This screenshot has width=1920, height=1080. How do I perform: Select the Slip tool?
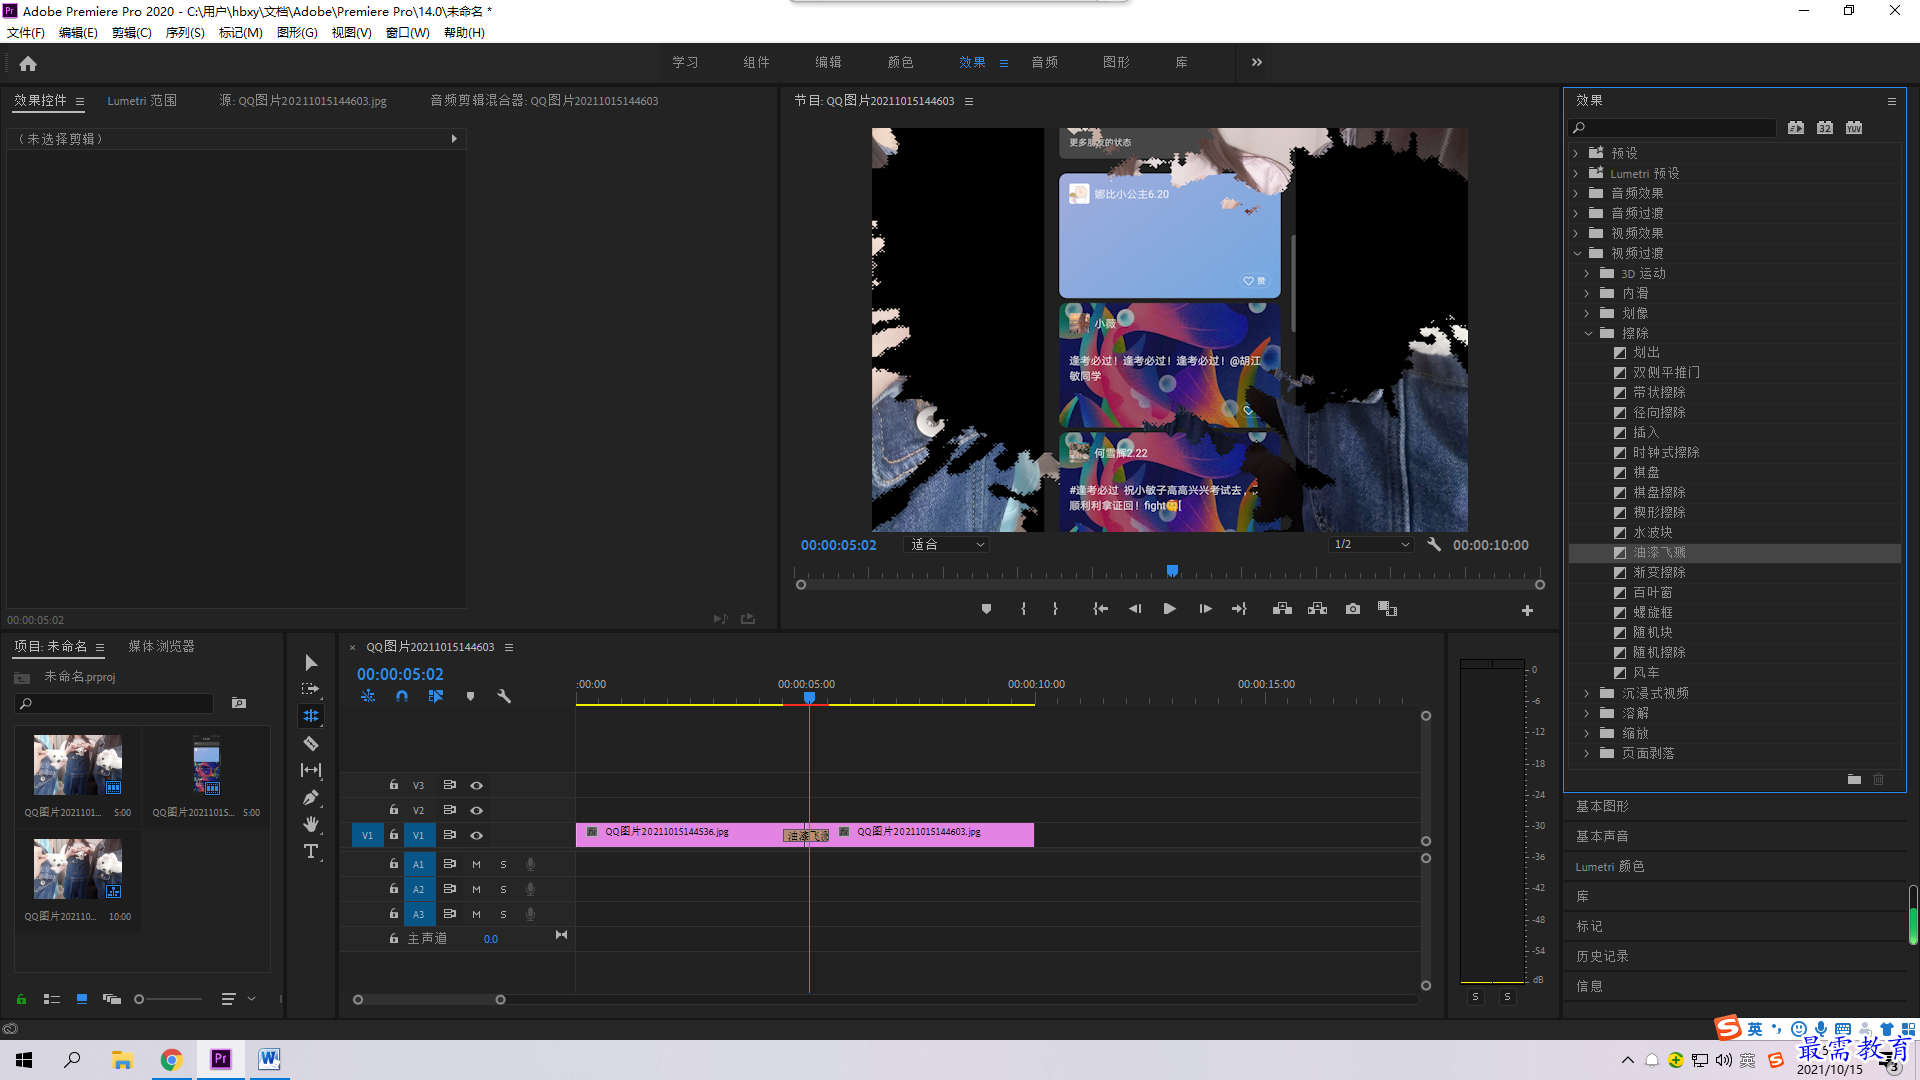(x=311, y=770)
